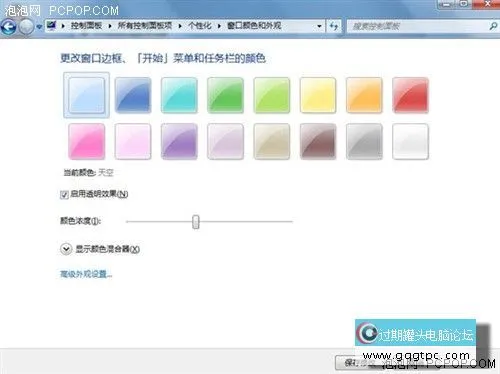Choose the gray slate color swatch
500x374 pixels.
pos(364,141)
